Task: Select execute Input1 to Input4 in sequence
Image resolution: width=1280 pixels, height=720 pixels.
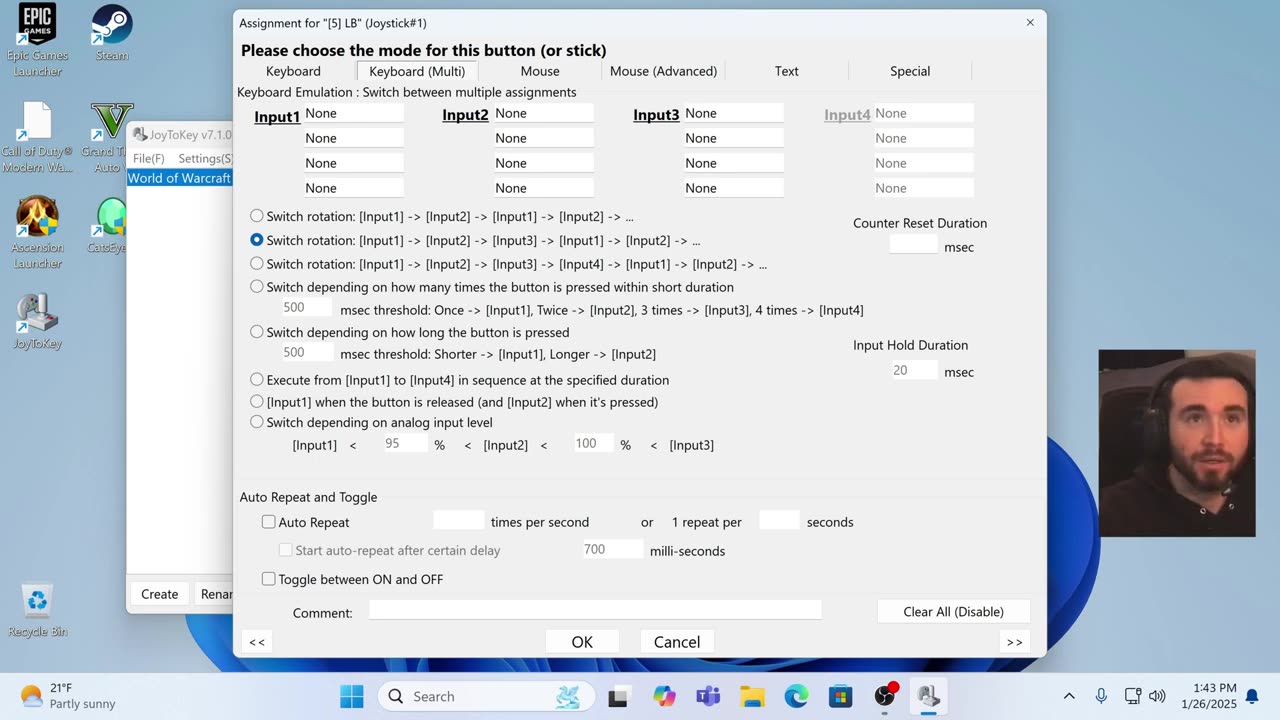Action: pyautogui.click(x=257, y=380)
